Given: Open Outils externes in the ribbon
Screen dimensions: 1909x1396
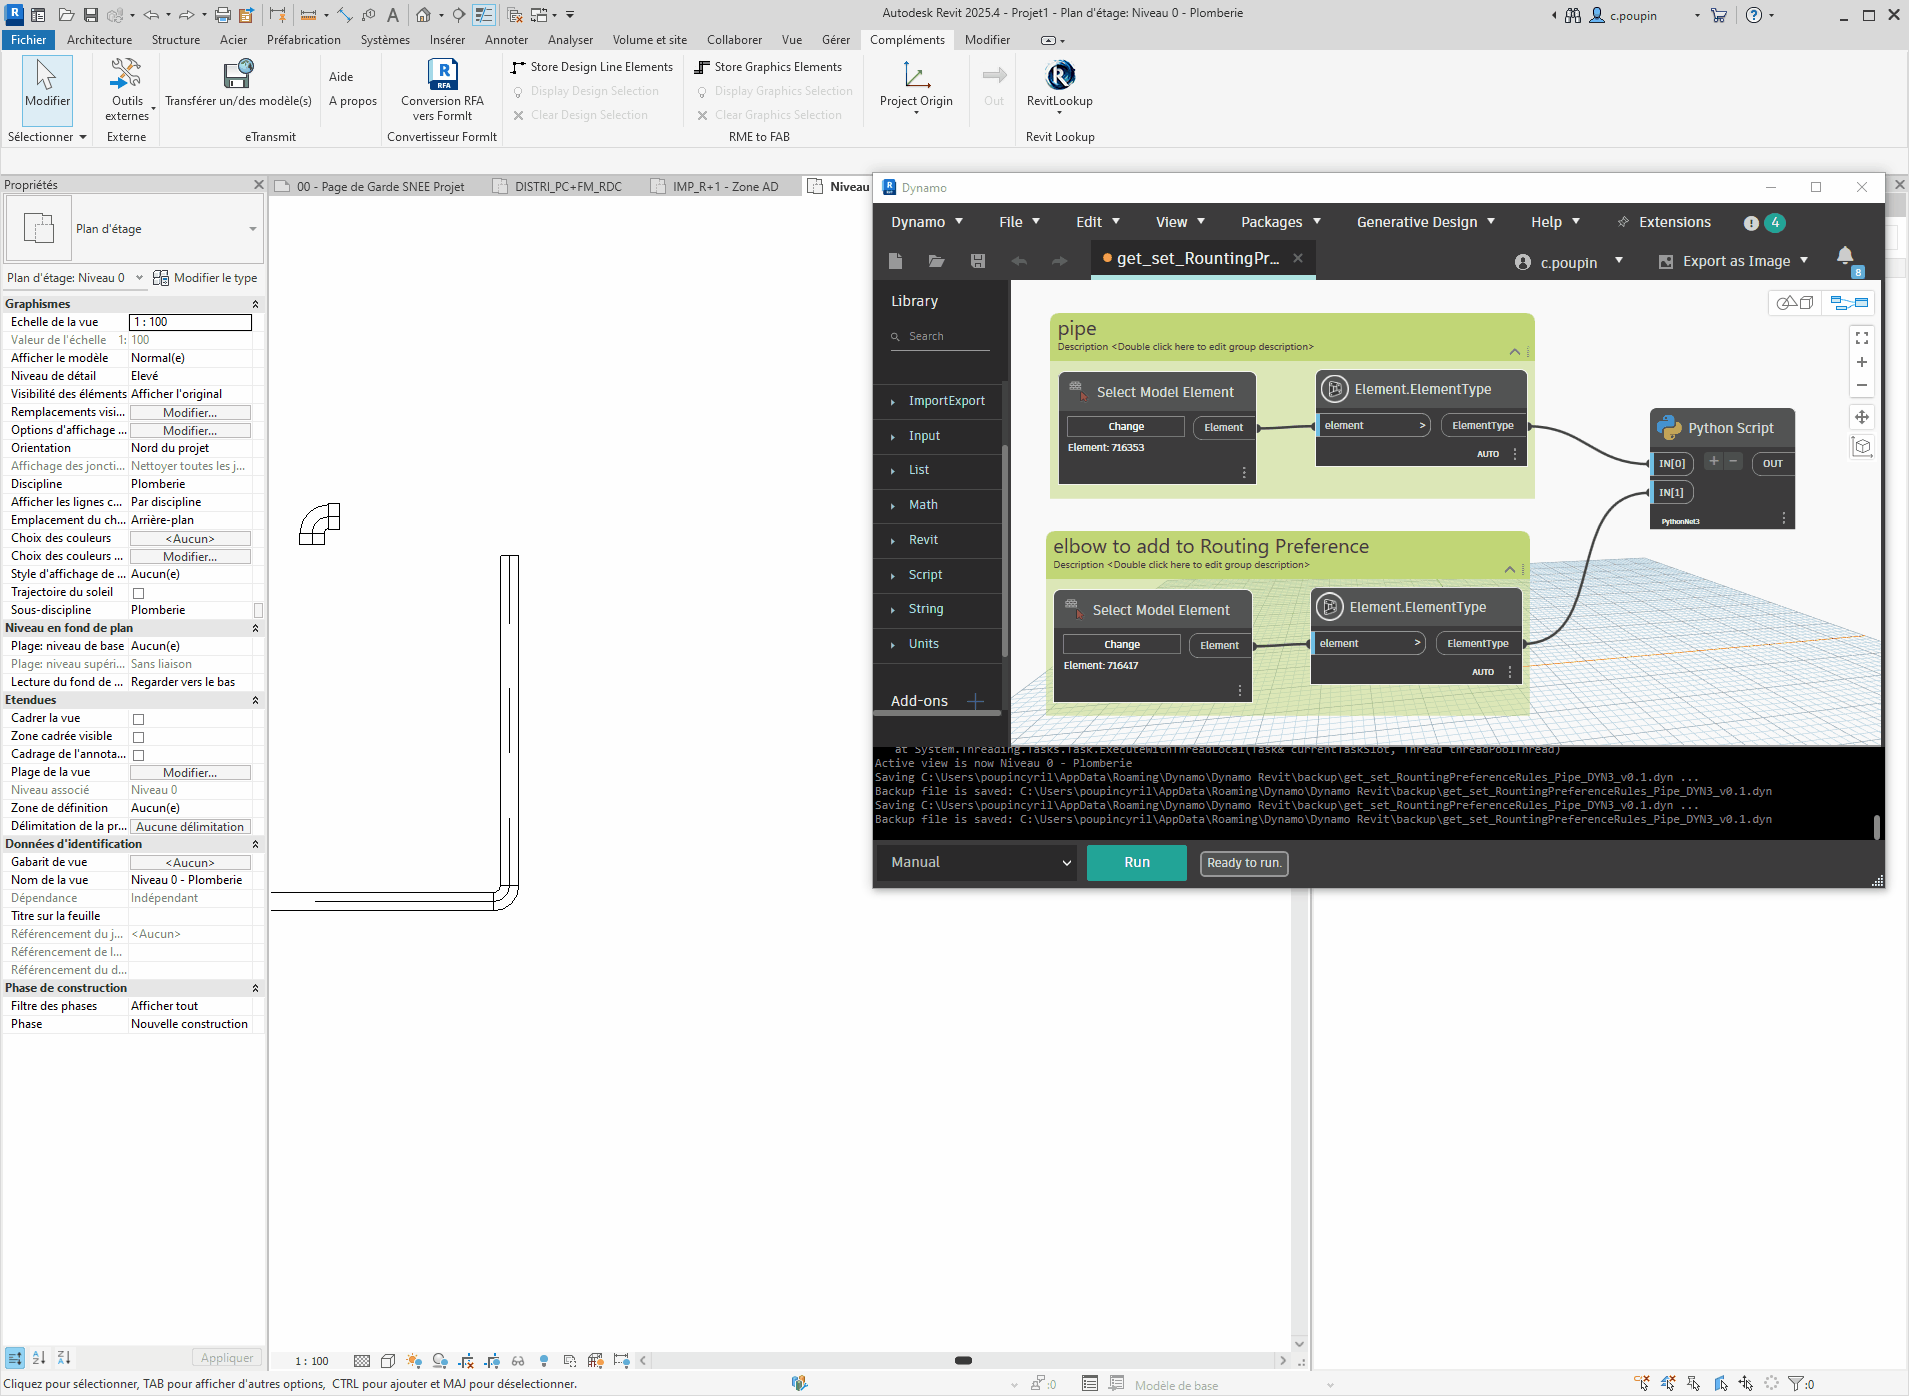Looking at the screenshot, I should pyautogui.click(x=127, y=89).
